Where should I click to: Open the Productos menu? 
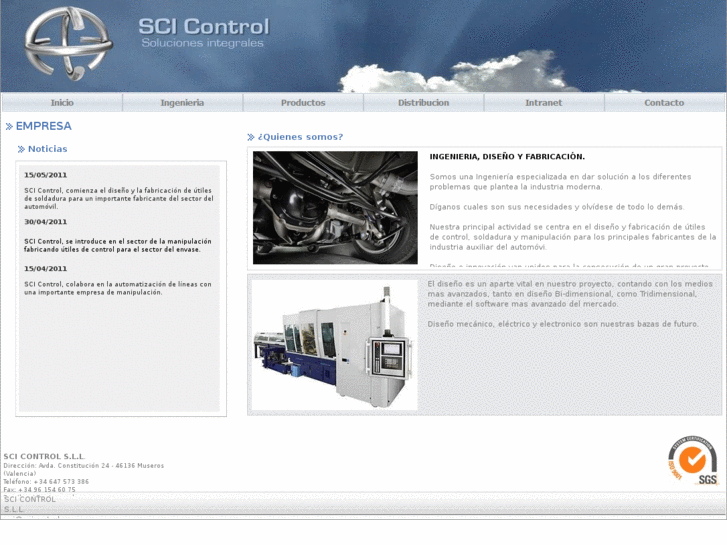[303, 103]
